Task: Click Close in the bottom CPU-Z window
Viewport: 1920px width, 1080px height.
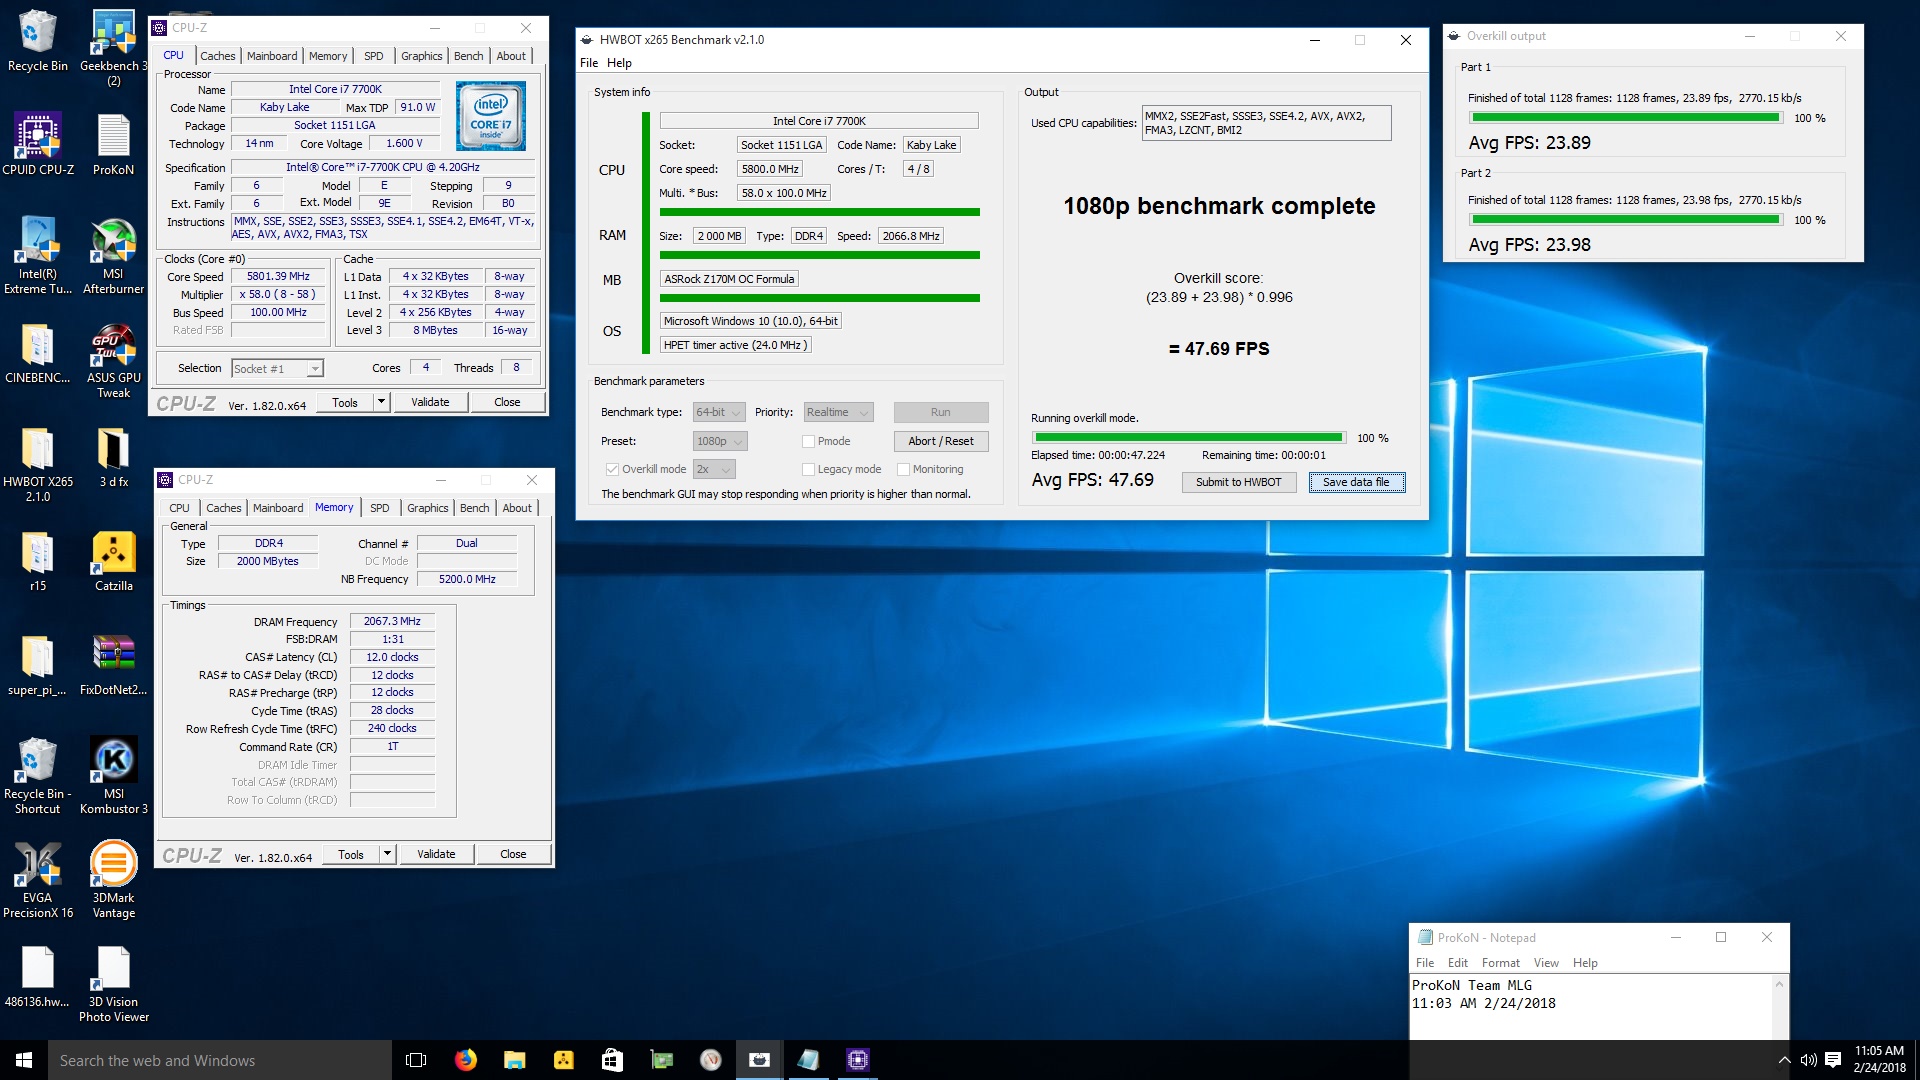Action: coord(513,854)
